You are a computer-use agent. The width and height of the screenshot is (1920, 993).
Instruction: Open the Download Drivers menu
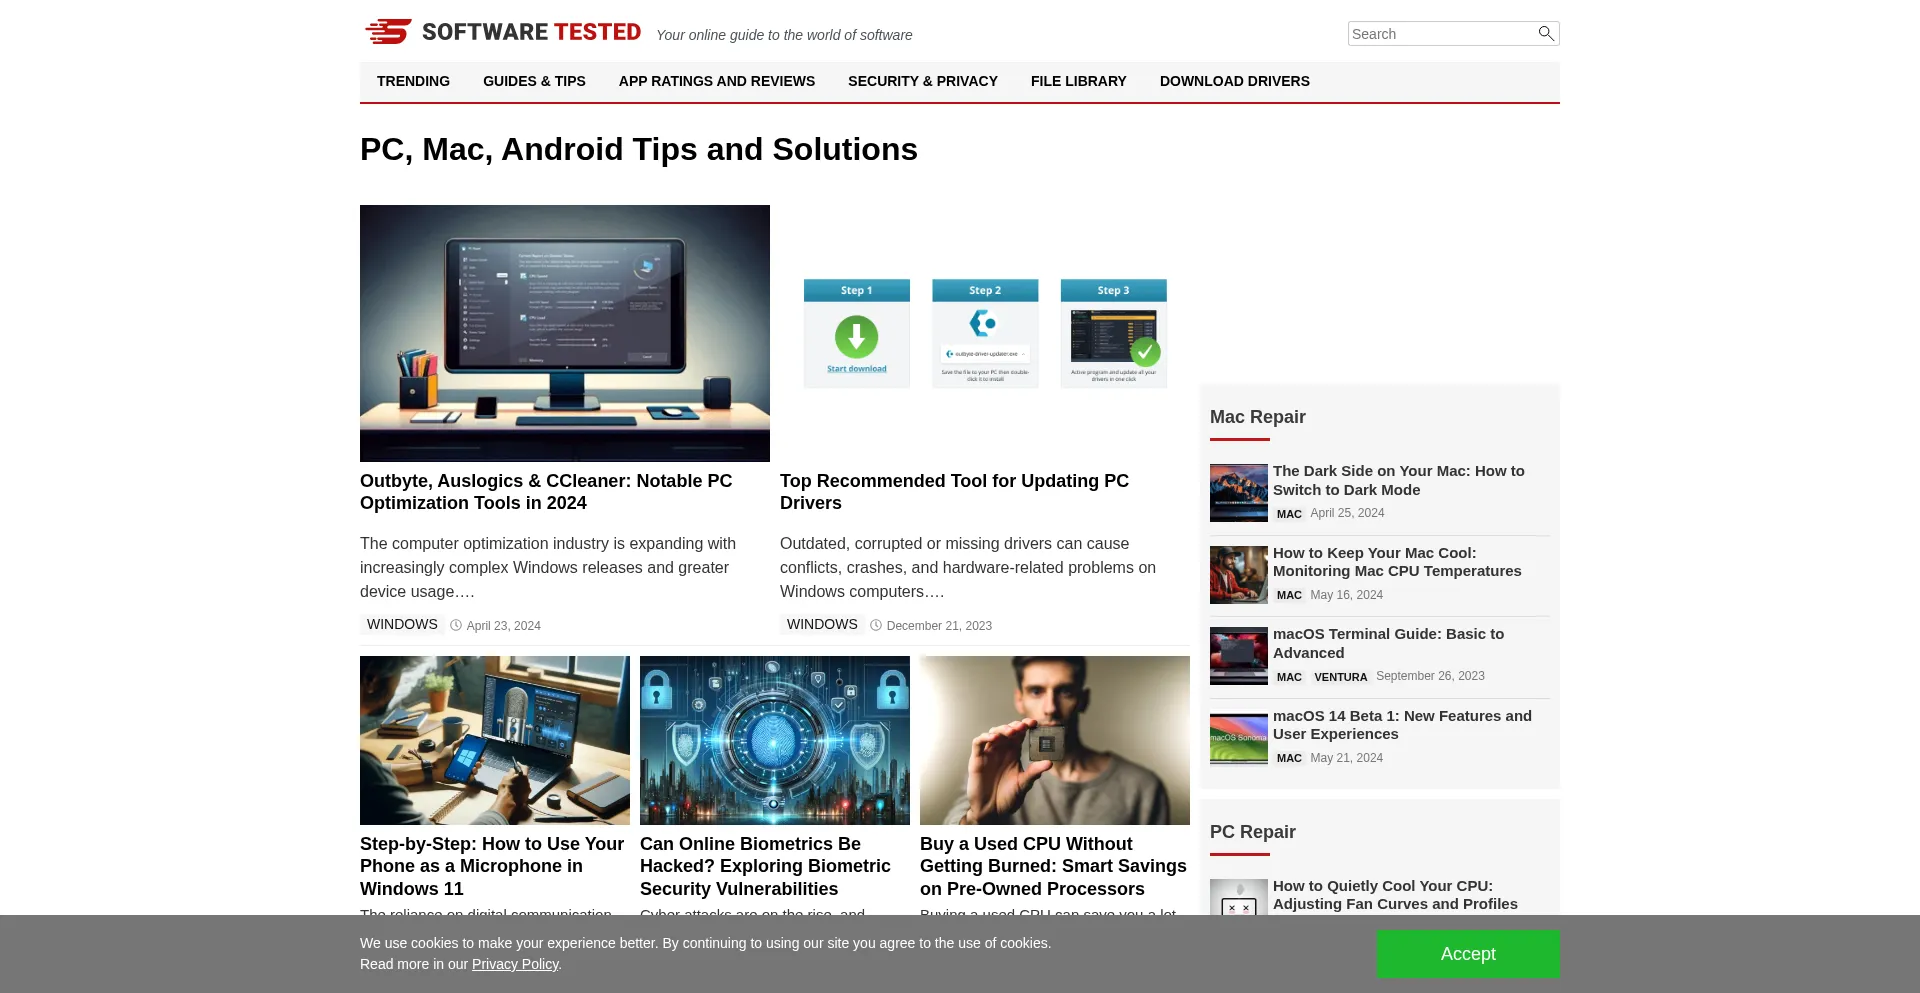(x=1234, y=81)
